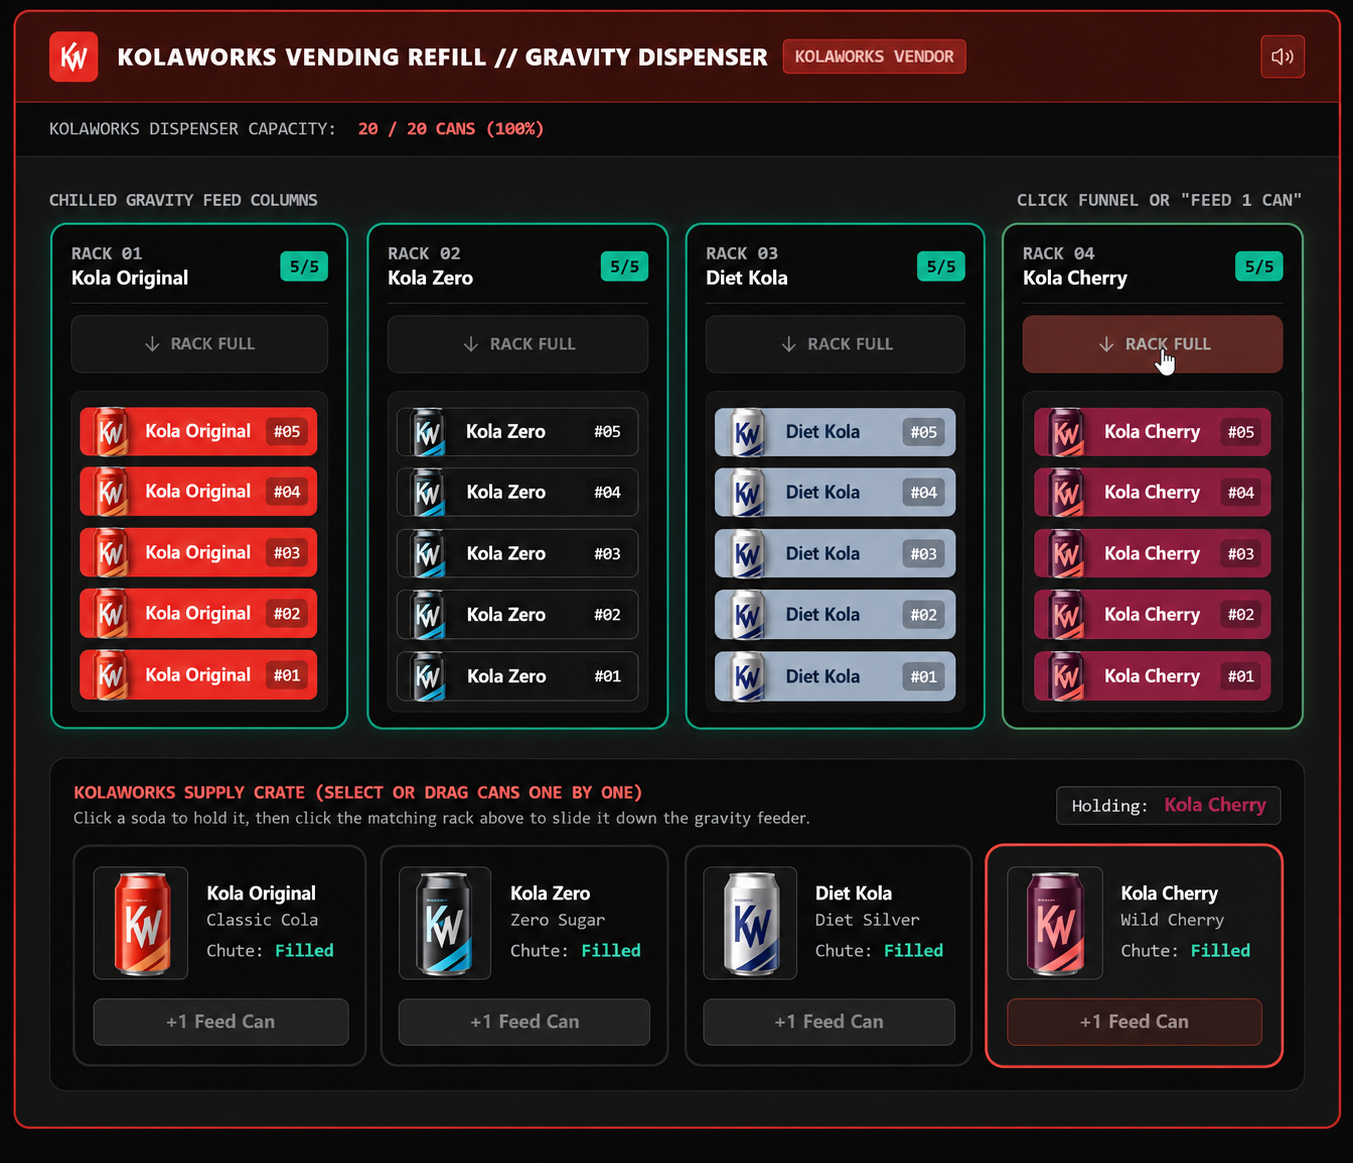The image size is (1353, 1163).
Task: Click the KolaWorks Vendor badge
Action: point(874,57)
